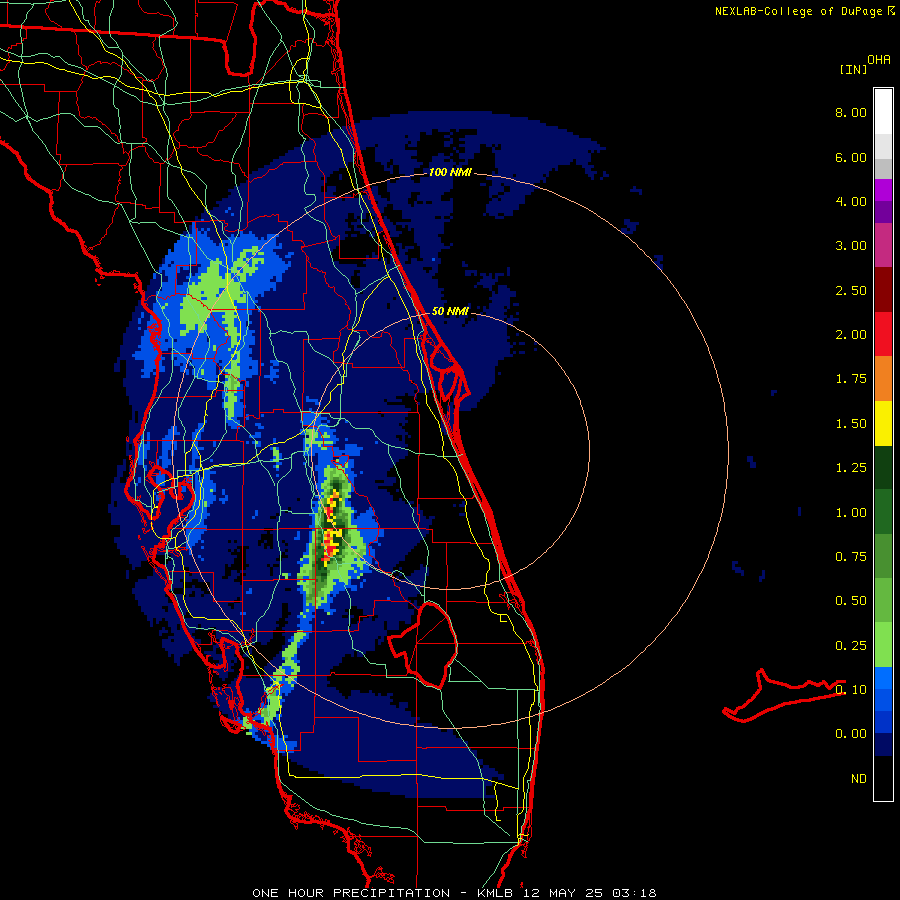Click the 2.00 legend value
The height and width of the screenshot is (900, 900).
851,335
